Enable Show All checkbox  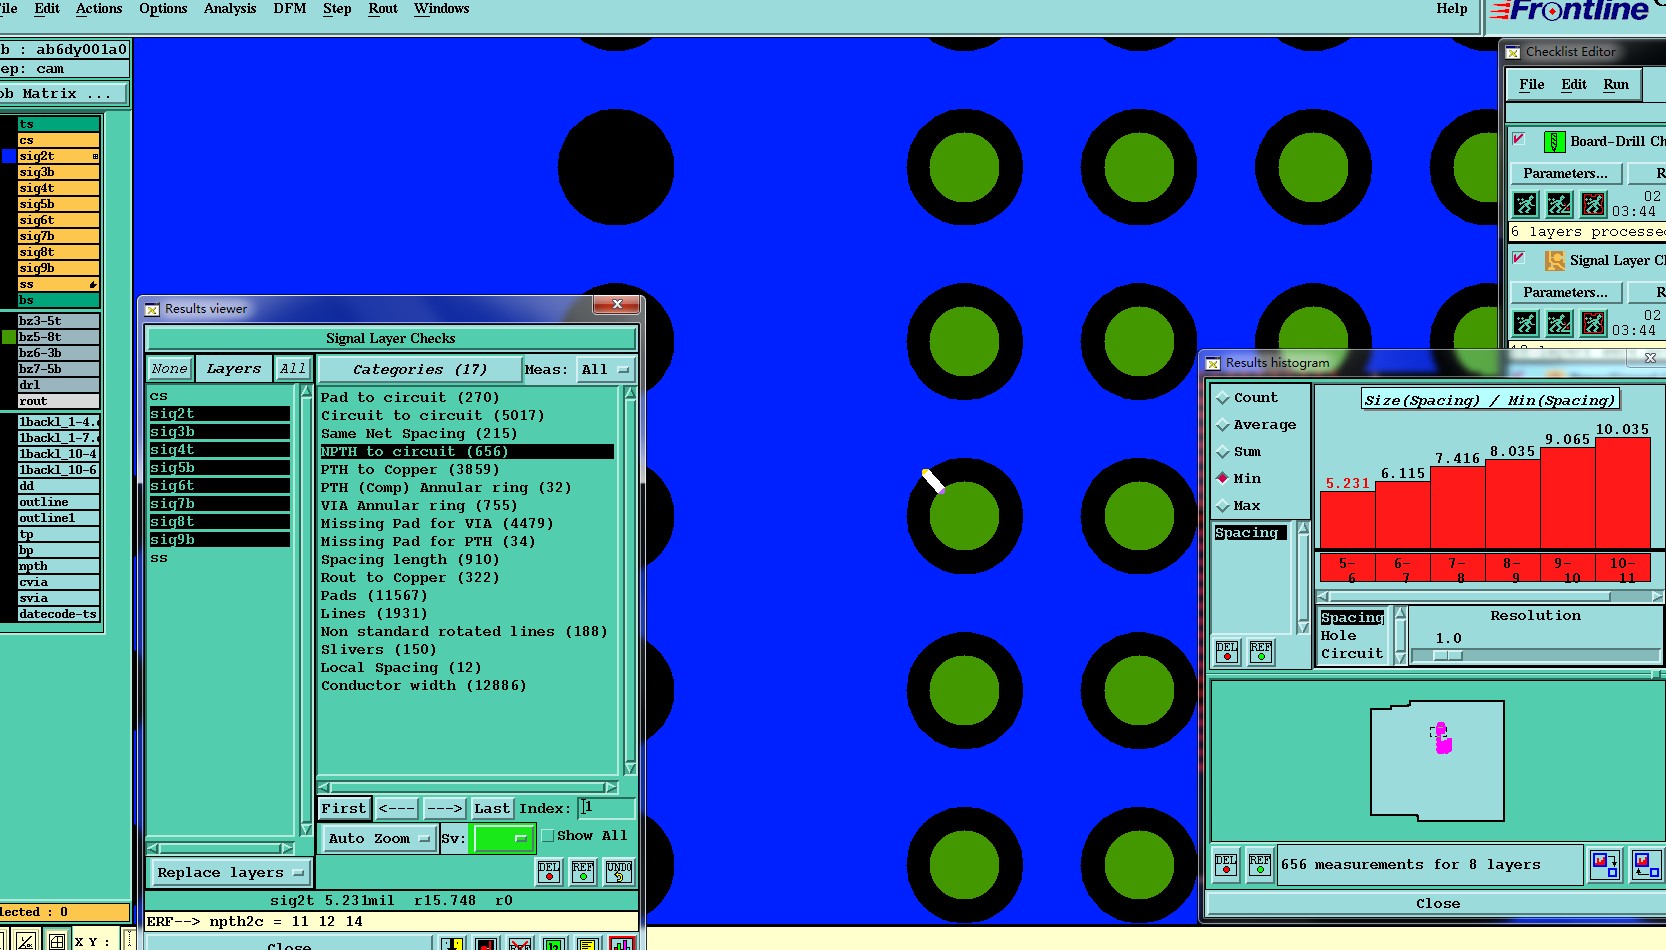point(548,836)
